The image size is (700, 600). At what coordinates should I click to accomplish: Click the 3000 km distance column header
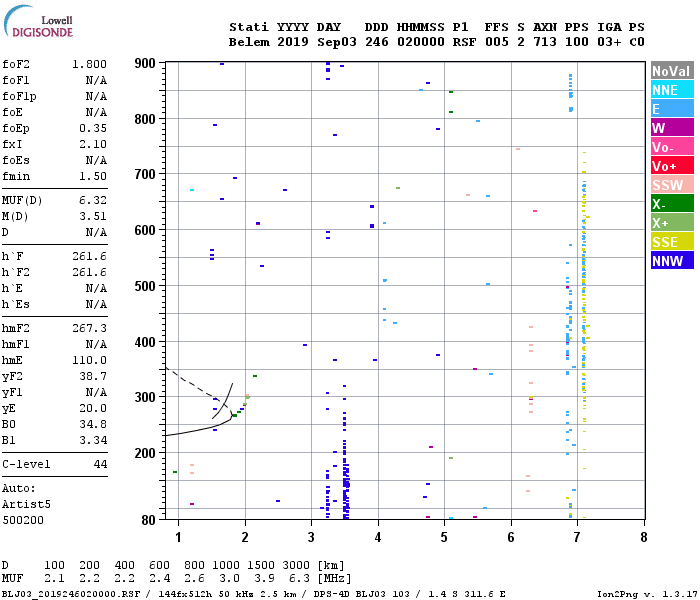296,565
